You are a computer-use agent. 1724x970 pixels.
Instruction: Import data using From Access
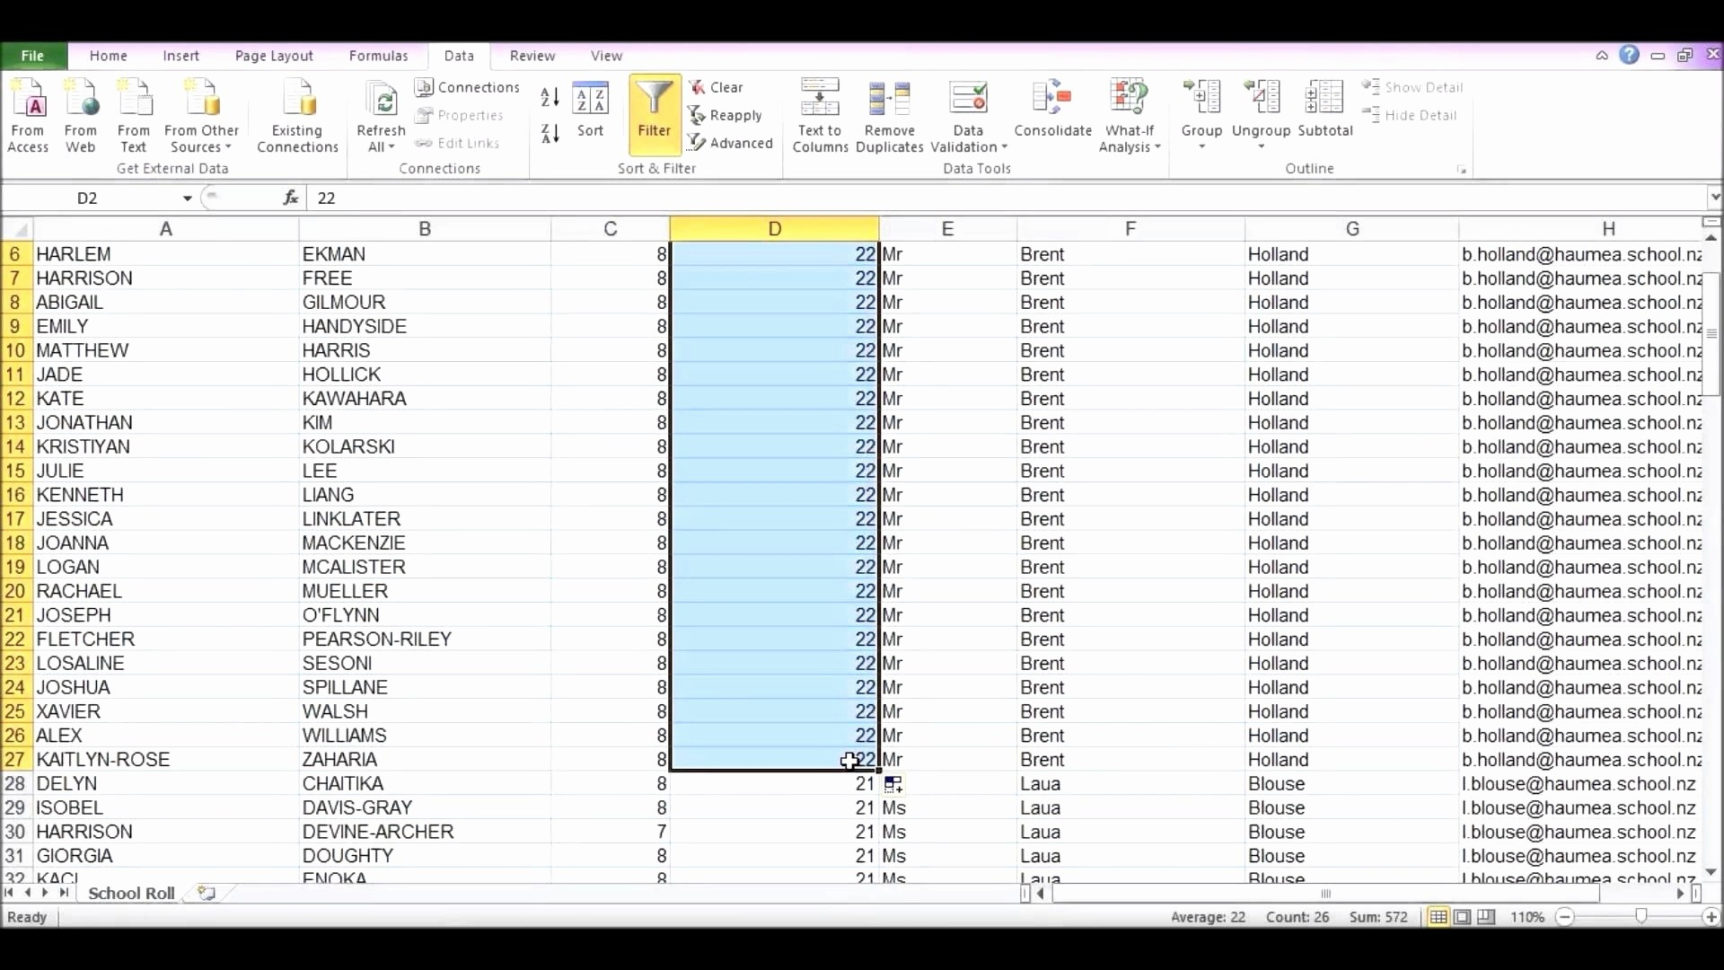click(28, 113)
